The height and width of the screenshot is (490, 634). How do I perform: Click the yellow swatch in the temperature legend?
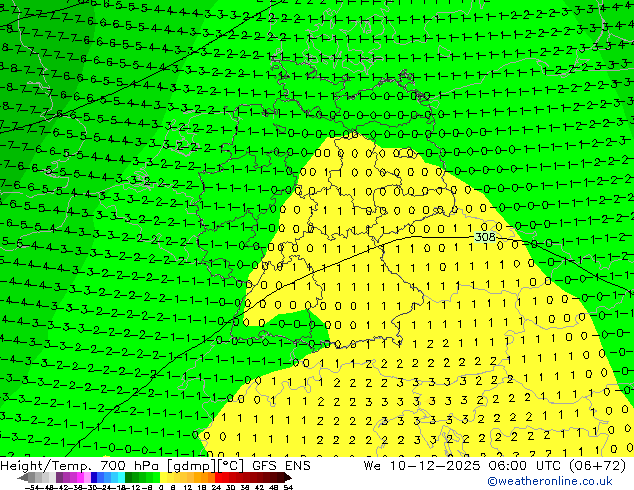163,477
